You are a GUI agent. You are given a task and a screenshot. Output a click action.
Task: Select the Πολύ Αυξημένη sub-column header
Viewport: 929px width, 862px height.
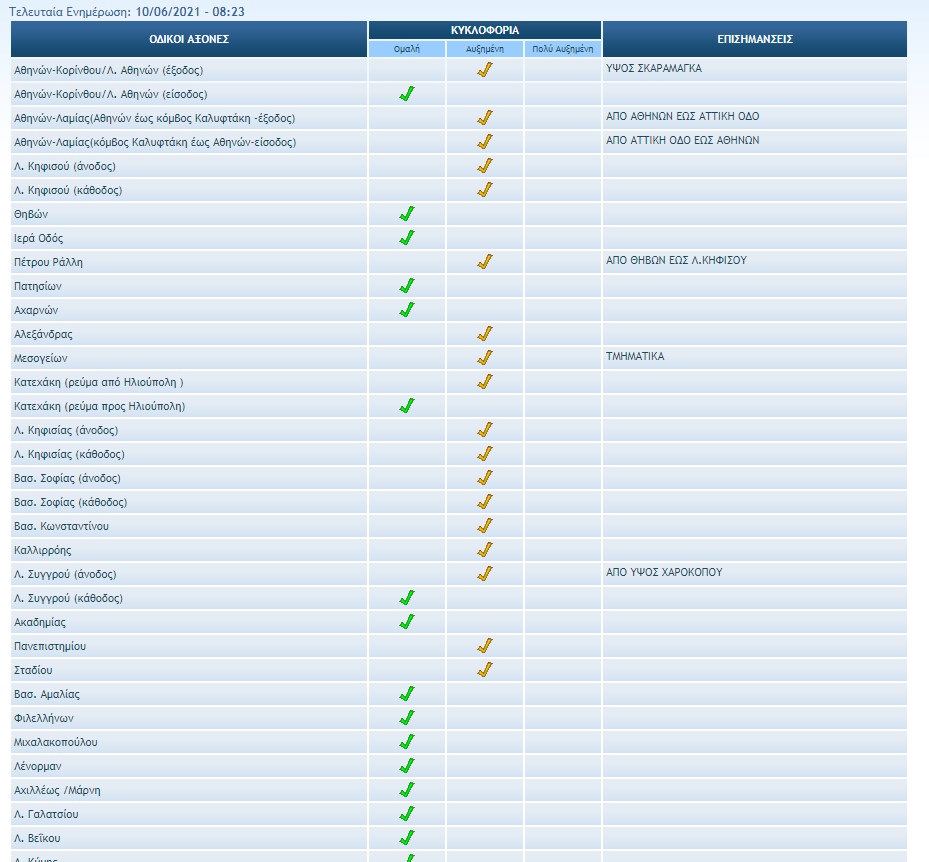[563, 48]
